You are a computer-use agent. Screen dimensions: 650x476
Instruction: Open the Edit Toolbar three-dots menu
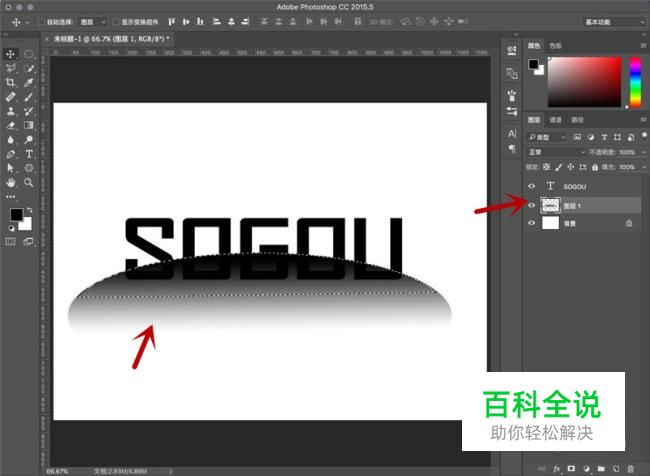(10, 197)
